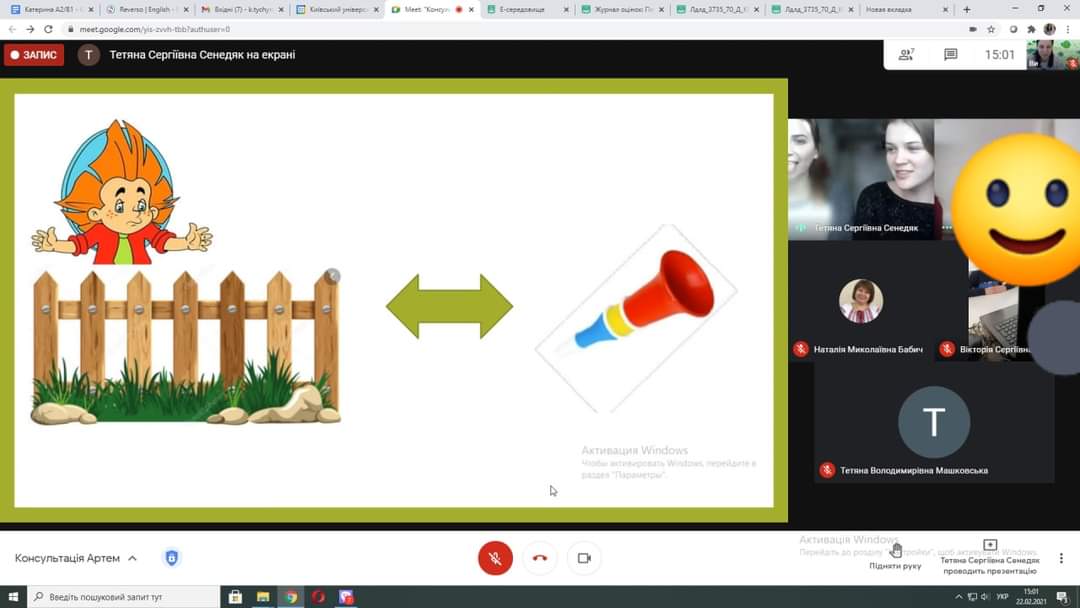Select Тетяна Володимирівна Машковська participant tile

pos(934,422)
